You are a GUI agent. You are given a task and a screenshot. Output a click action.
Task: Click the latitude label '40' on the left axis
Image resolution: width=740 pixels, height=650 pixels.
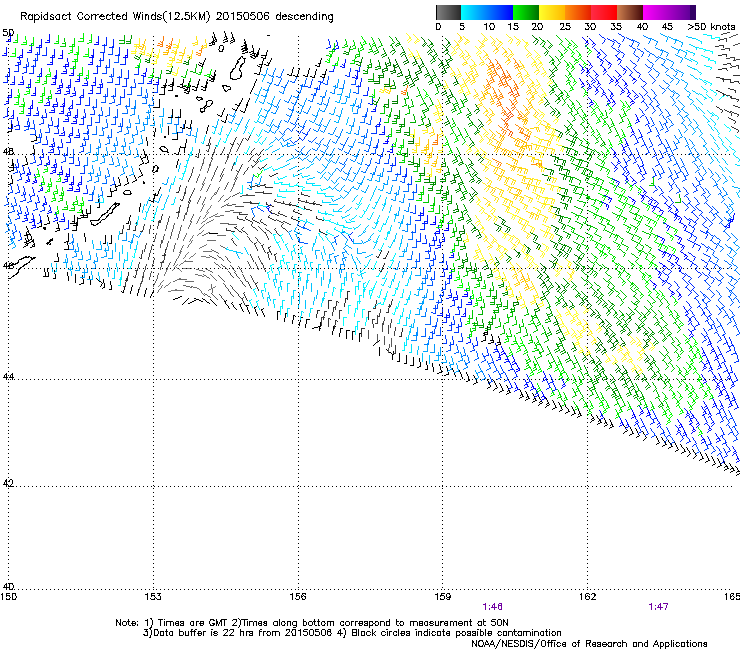[8, 586]
